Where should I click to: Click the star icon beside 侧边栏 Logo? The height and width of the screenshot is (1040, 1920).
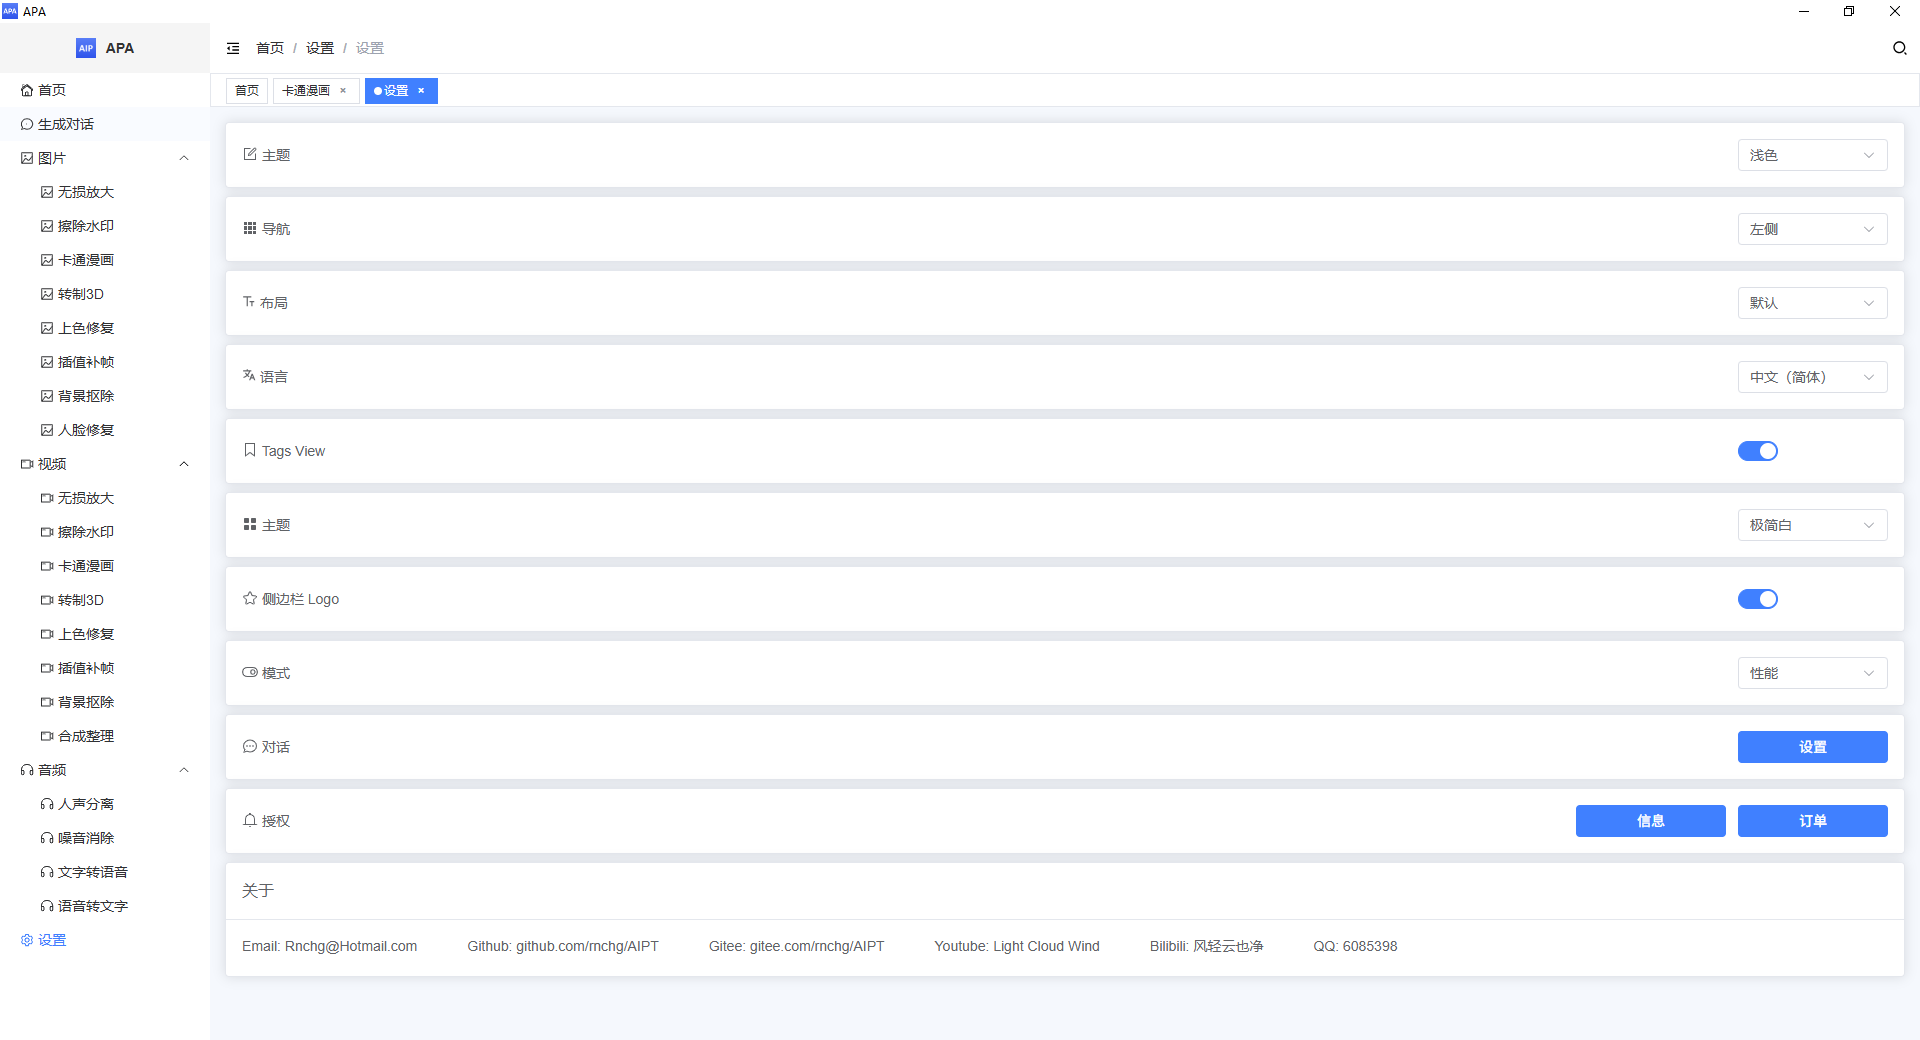(x=250, y=598)
